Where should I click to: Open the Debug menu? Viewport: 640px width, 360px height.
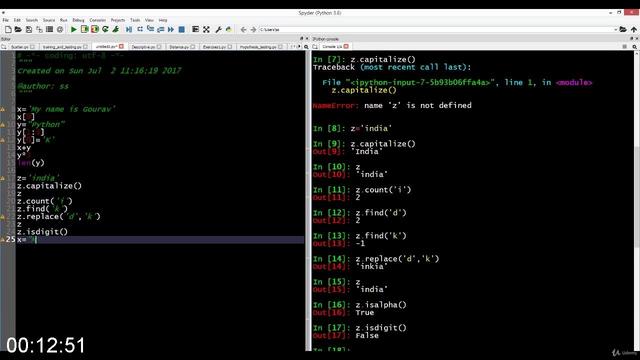(x=78, y=20)
